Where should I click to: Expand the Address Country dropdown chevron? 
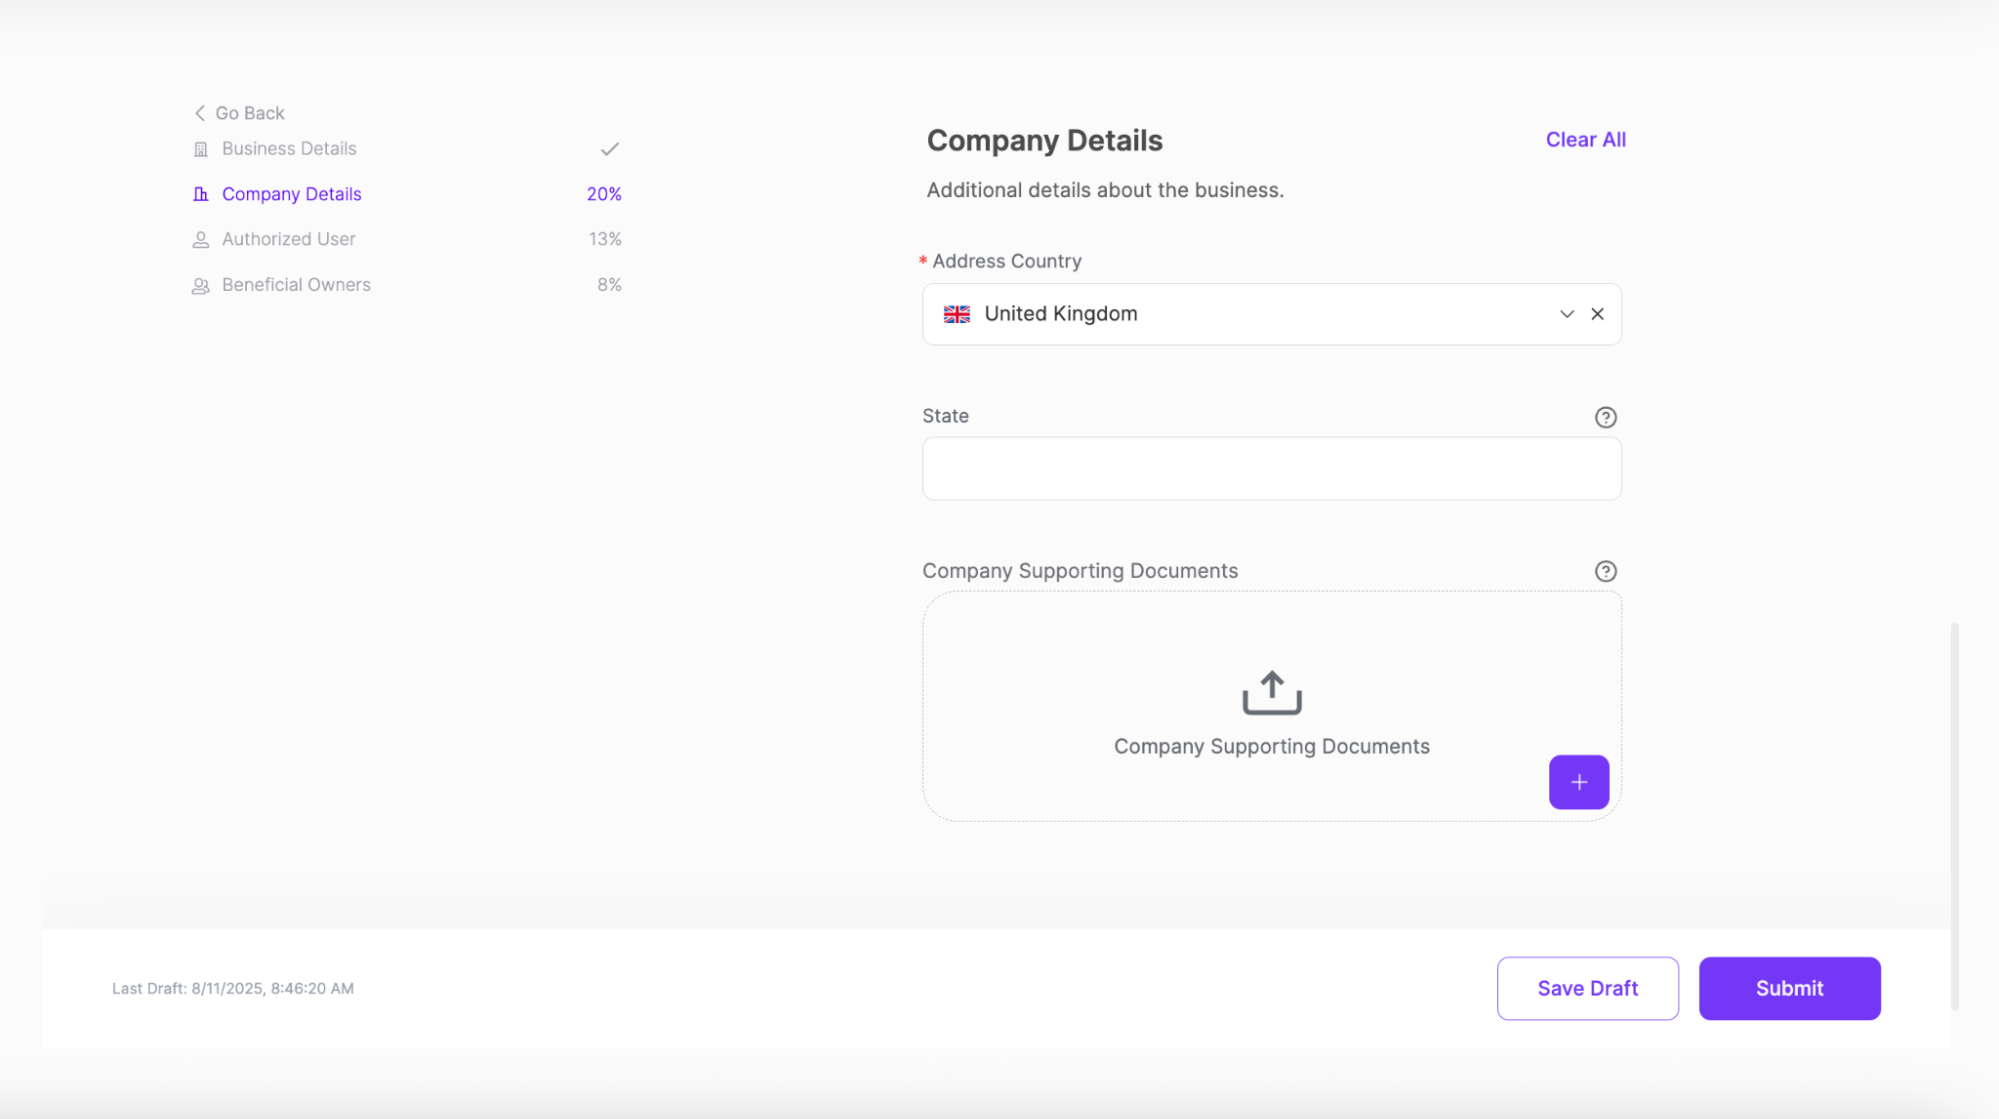pyautogui.click(x=1566, y=314)
